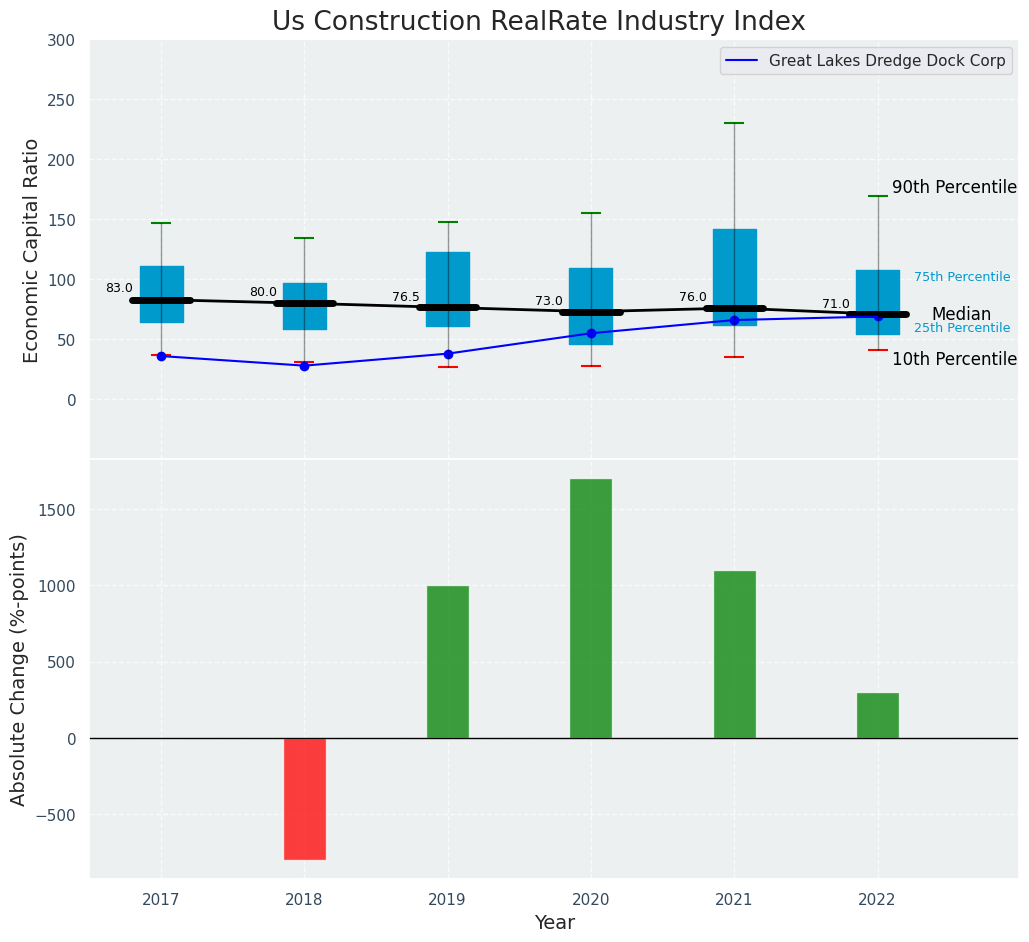Click the blue 2018 company data point
The width and height of the screenshot is (1029, 942).
304,366
